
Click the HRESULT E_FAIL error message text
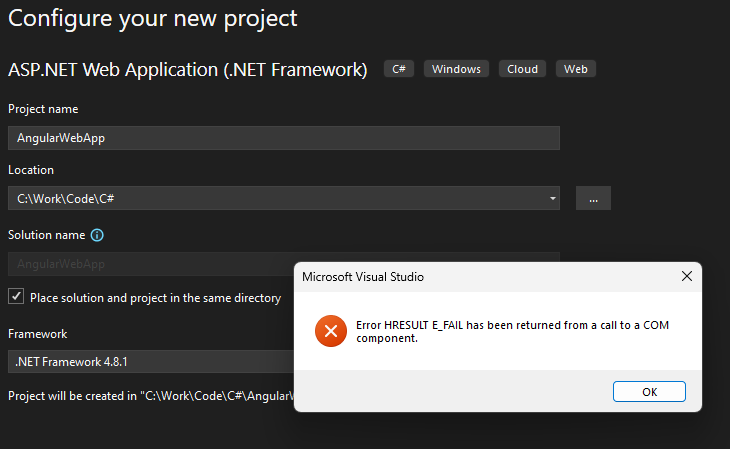coord(513,332)
